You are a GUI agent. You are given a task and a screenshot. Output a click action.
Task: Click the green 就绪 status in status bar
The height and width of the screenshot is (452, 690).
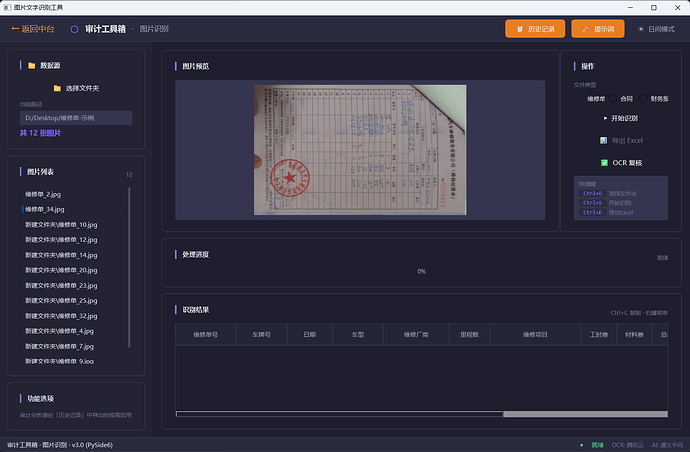coord(597,445)
